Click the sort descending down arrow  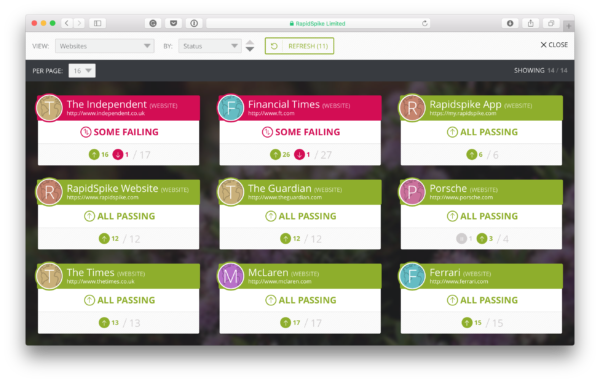(x=250, y=49)
